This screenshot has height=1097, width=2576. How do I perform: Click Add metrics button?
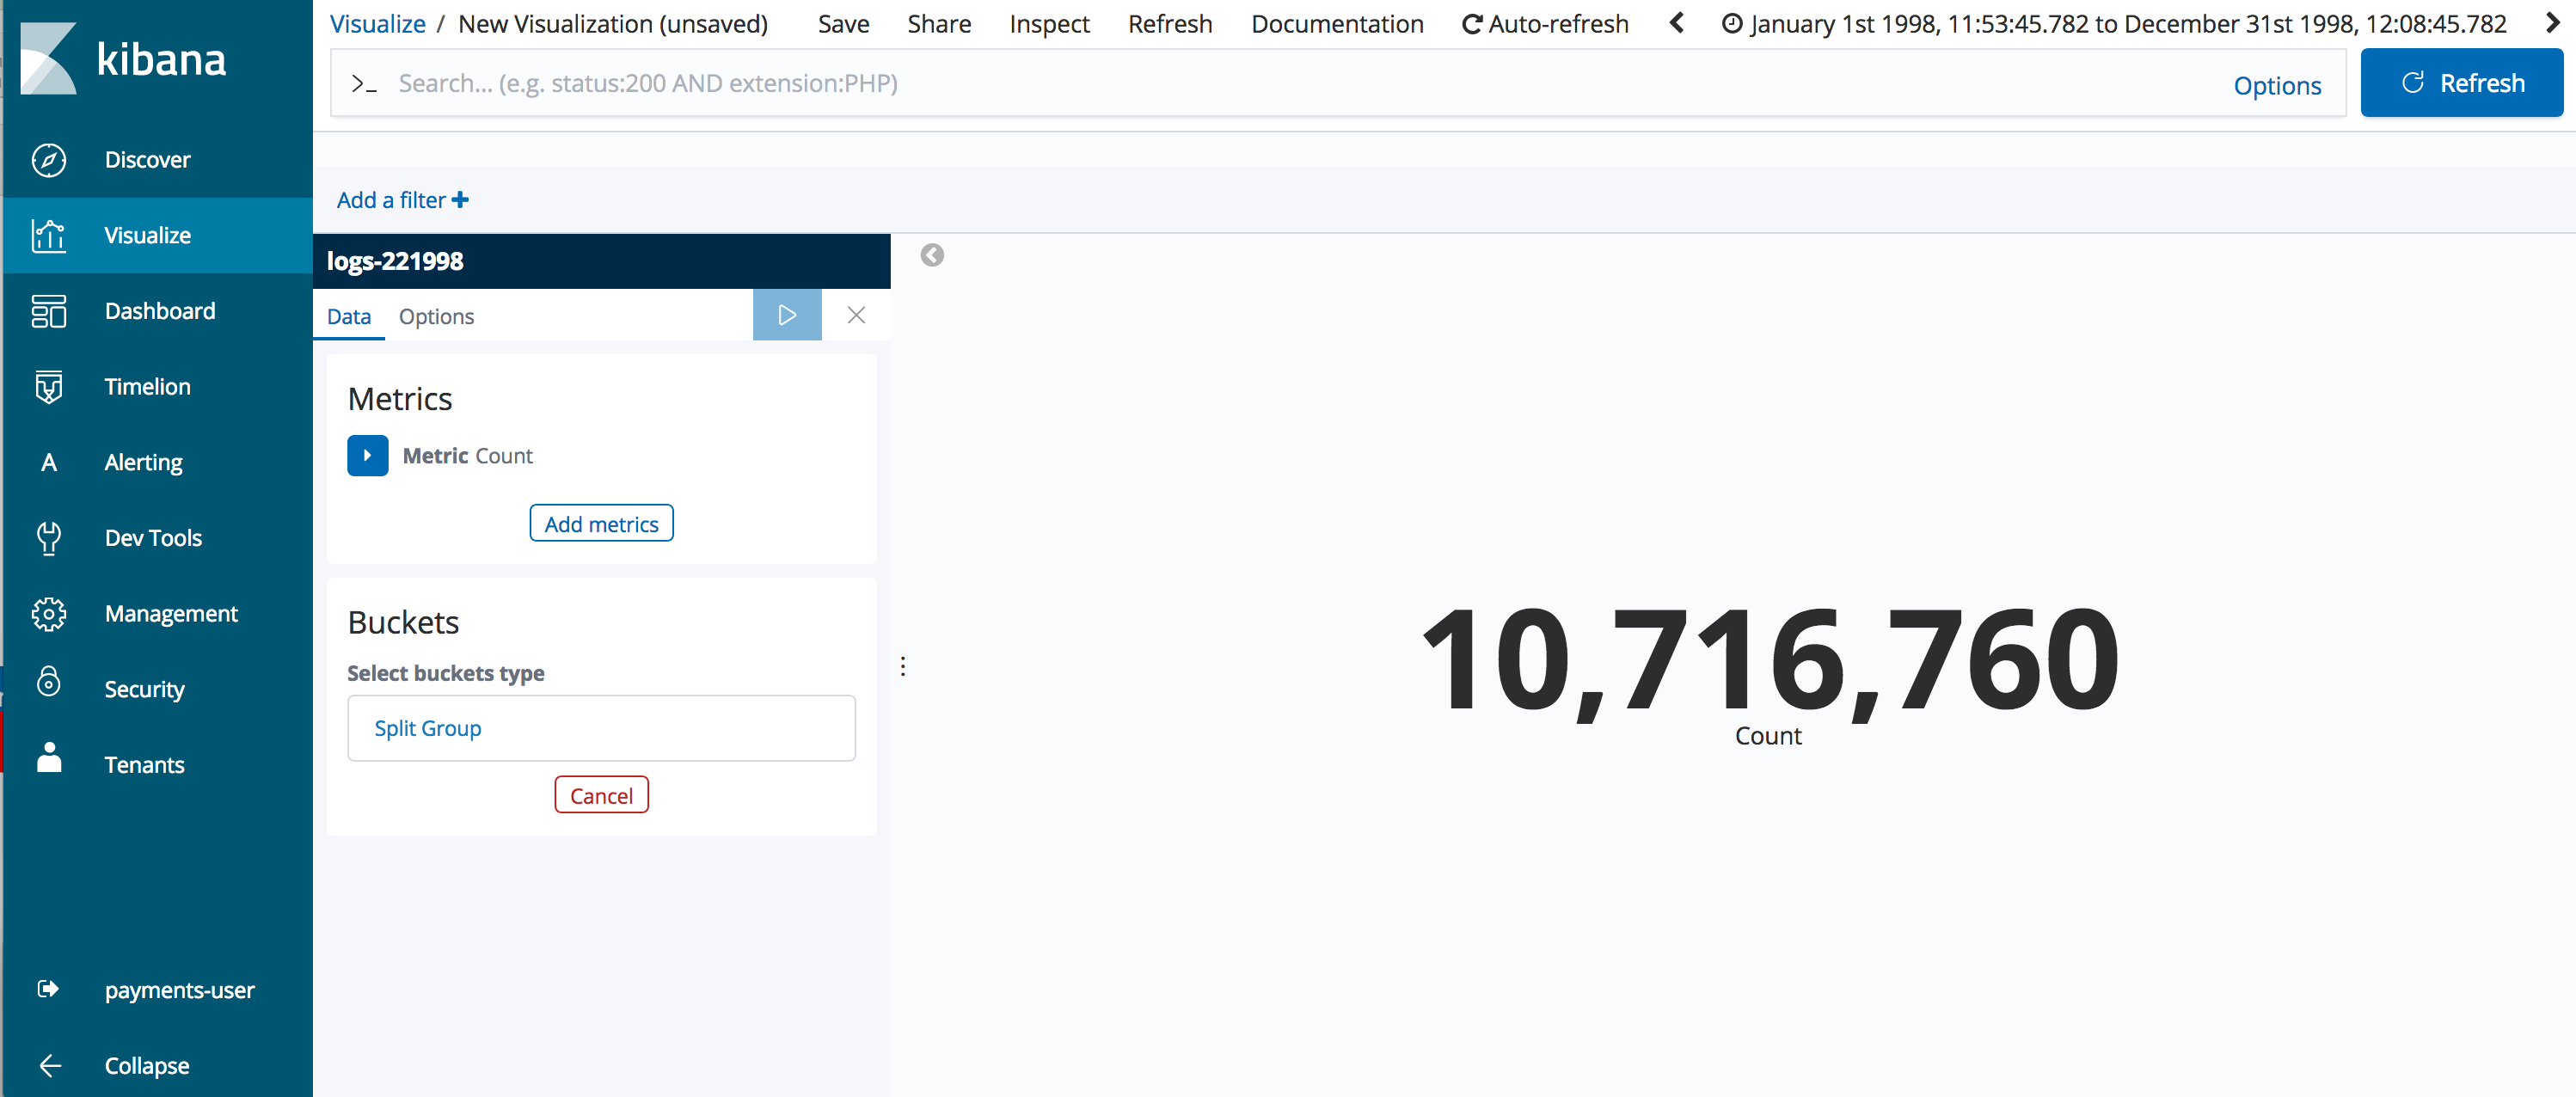599,522
